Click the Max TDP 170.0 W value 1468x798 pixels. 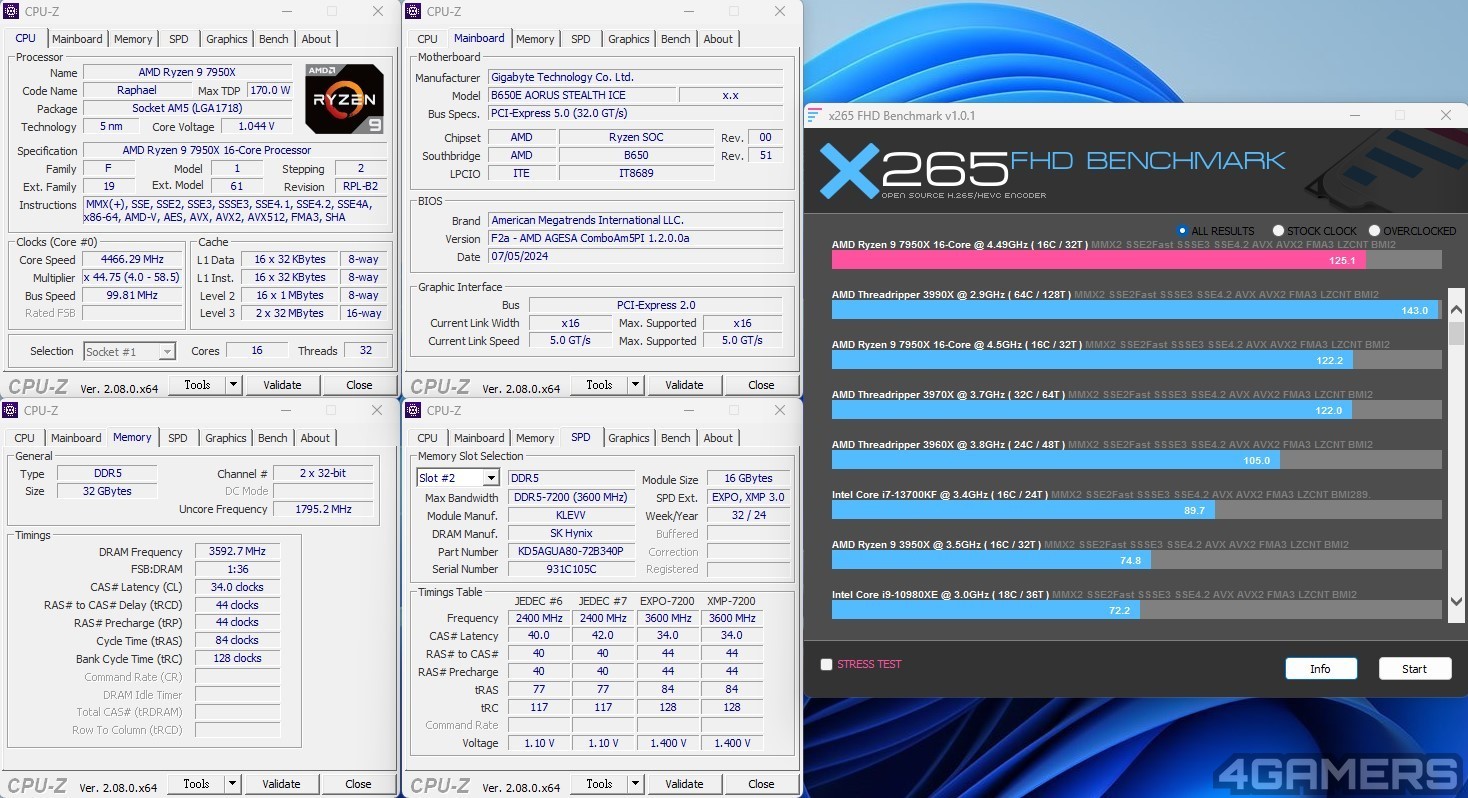270,90
